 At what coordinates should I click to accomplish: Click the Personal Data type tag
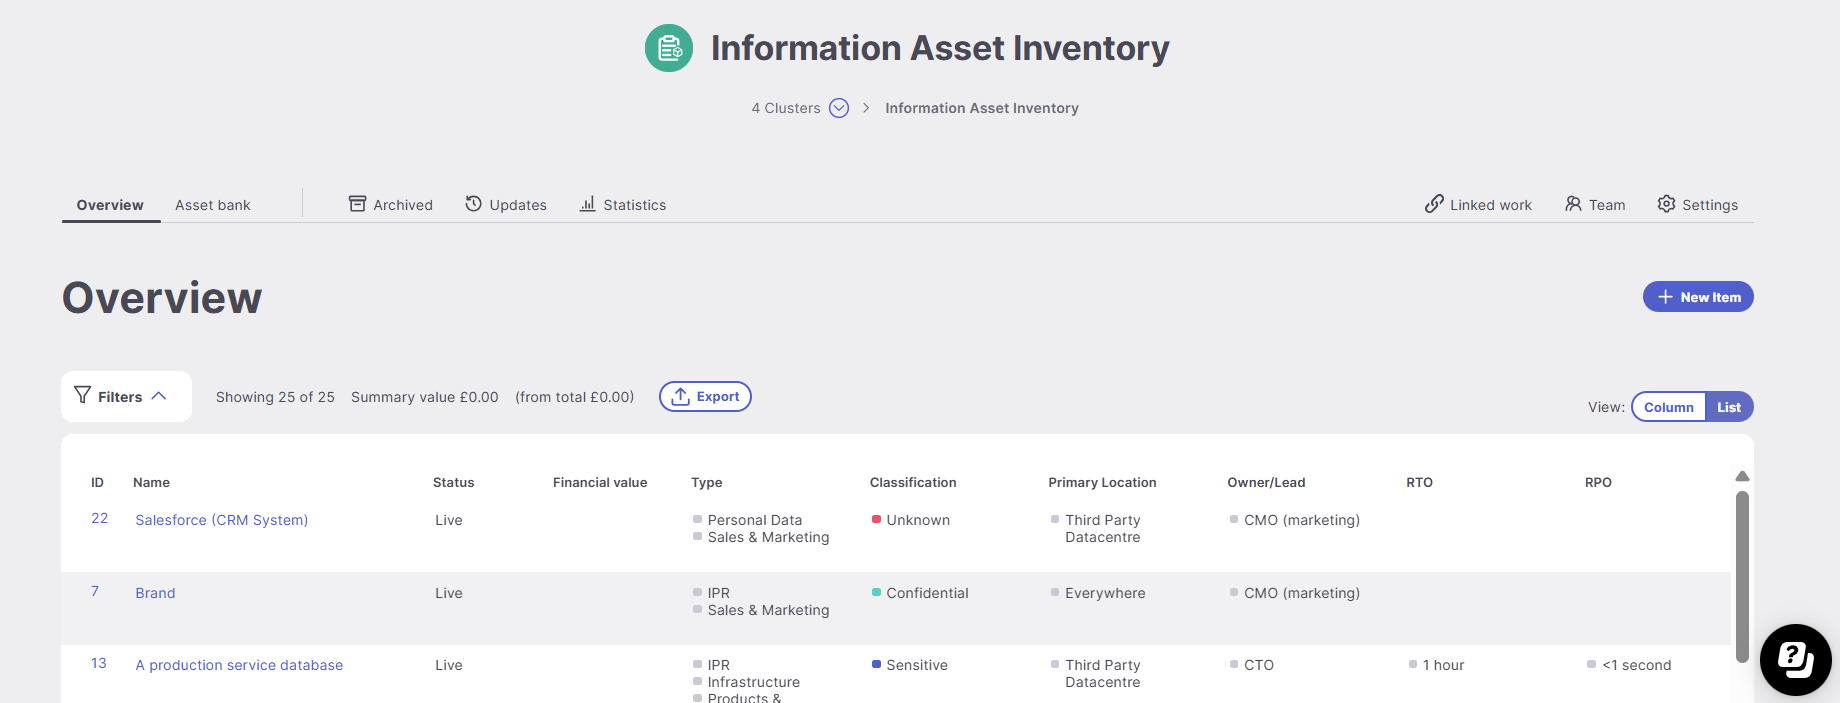click(754, 520)
